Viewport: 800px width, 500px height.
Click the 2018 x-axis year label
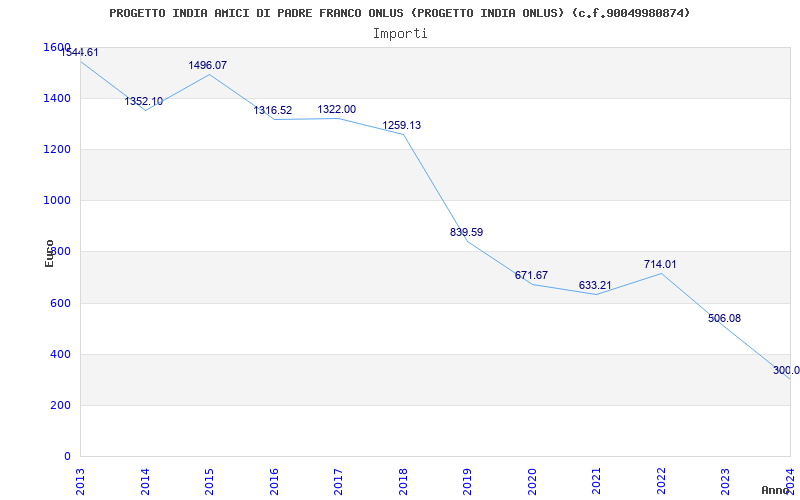click(x=403, y=481)
